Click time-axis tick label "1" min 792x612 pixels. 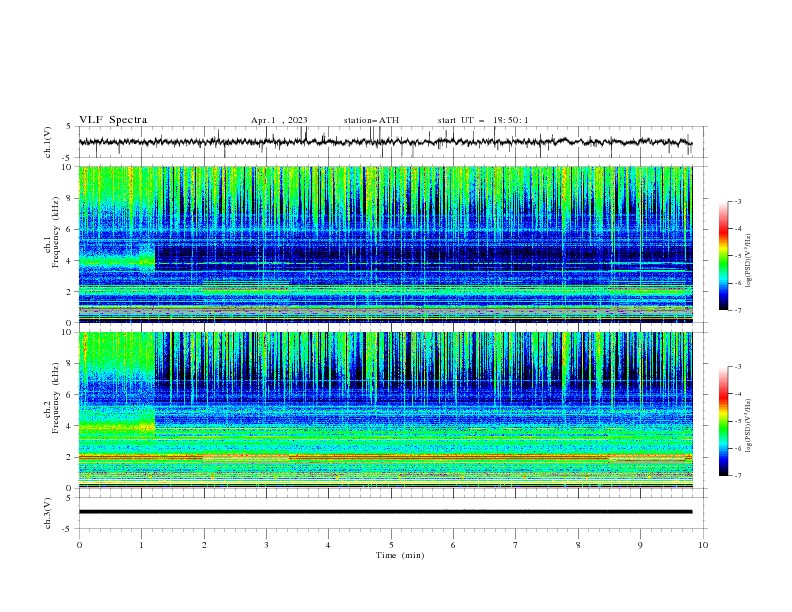(141, 545)
